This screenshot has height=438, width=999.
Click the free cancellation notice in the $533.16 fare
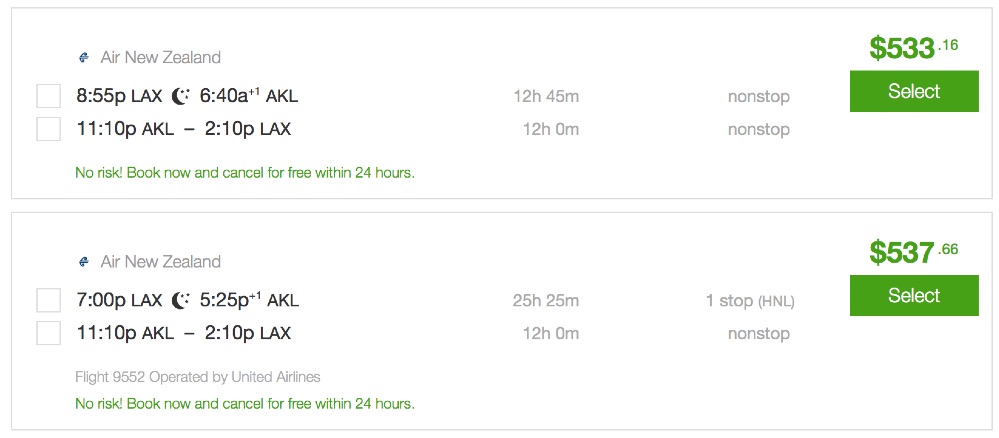pyautogui.click(x=245, y=172)
